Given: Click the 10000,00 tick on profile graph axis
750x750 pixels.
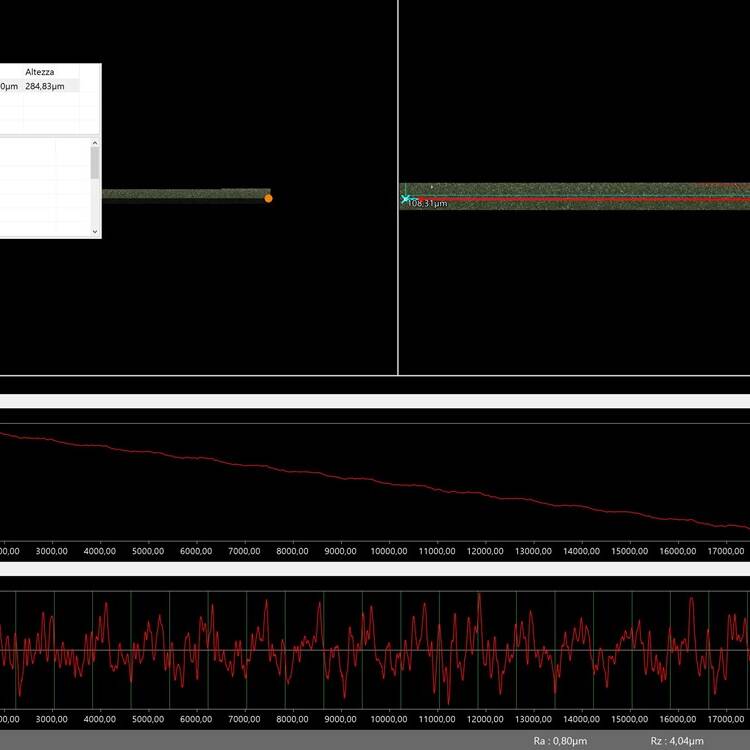Looking at the screenshot, I should pos(388,551).
